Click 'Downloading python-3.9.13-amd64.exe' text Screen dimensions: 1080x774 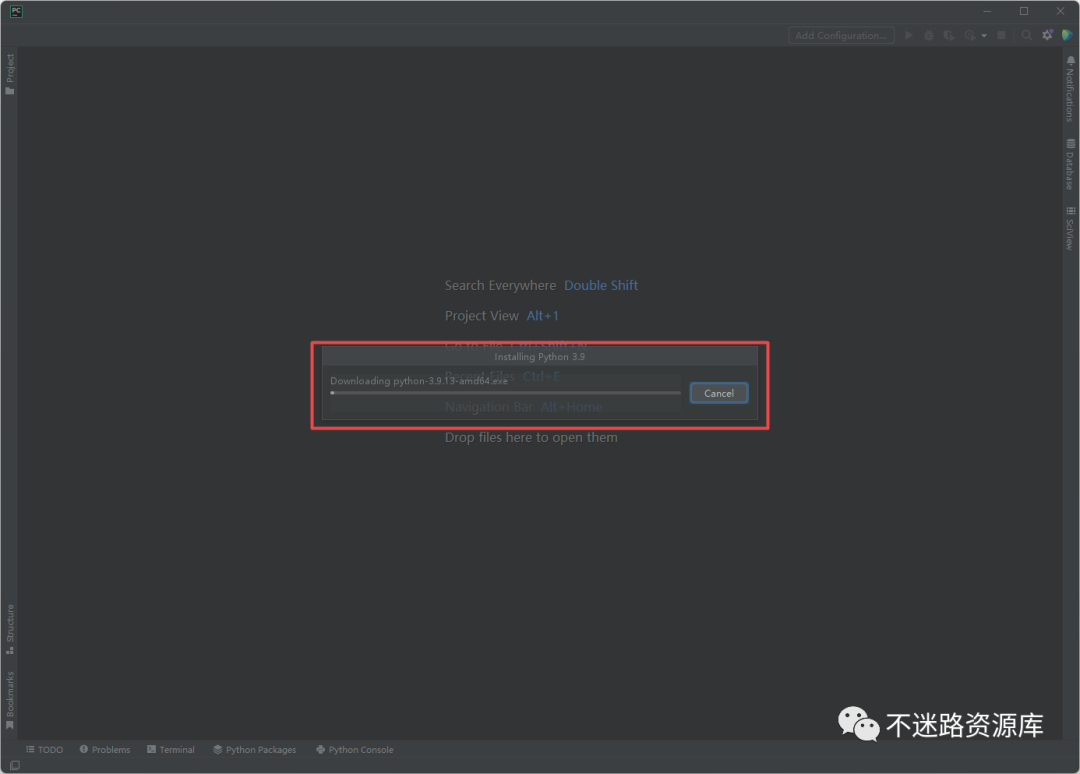pos(418,381)
